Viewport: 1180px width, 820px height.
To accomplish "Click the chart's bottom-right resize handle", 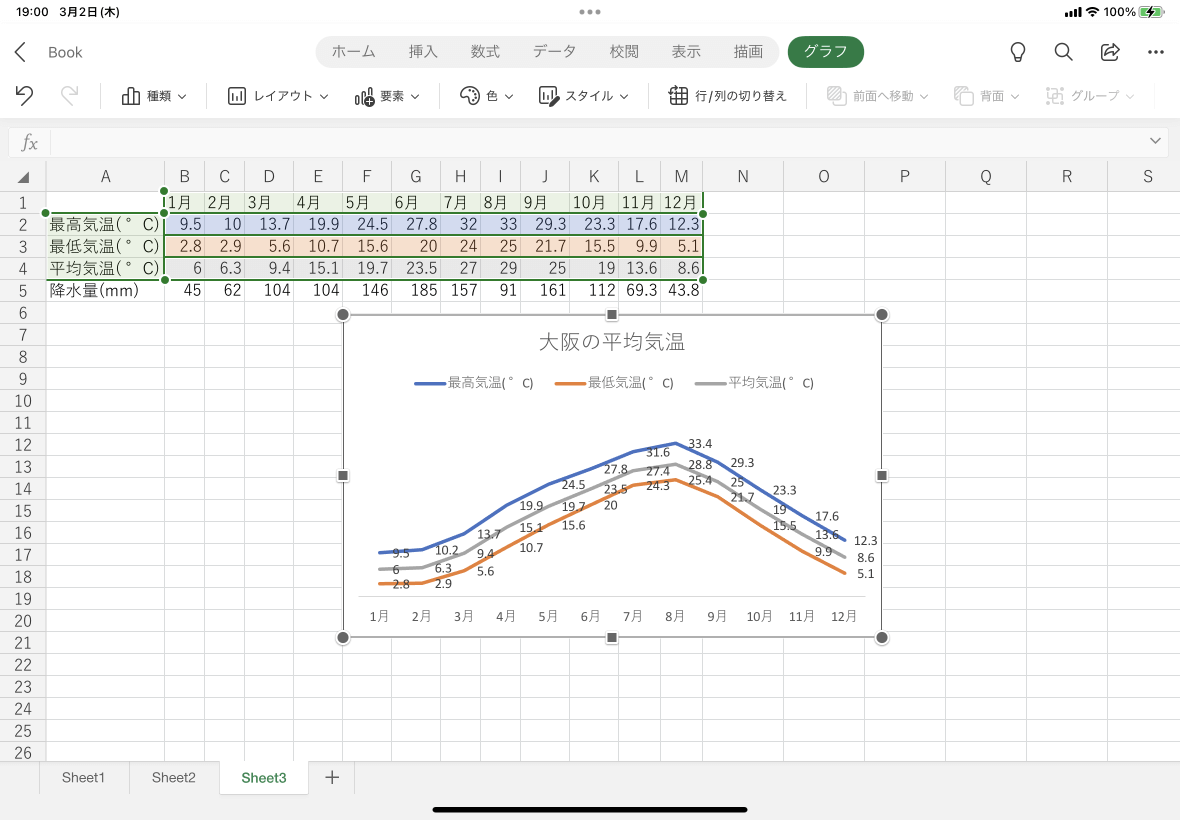I will pos(881,637).
